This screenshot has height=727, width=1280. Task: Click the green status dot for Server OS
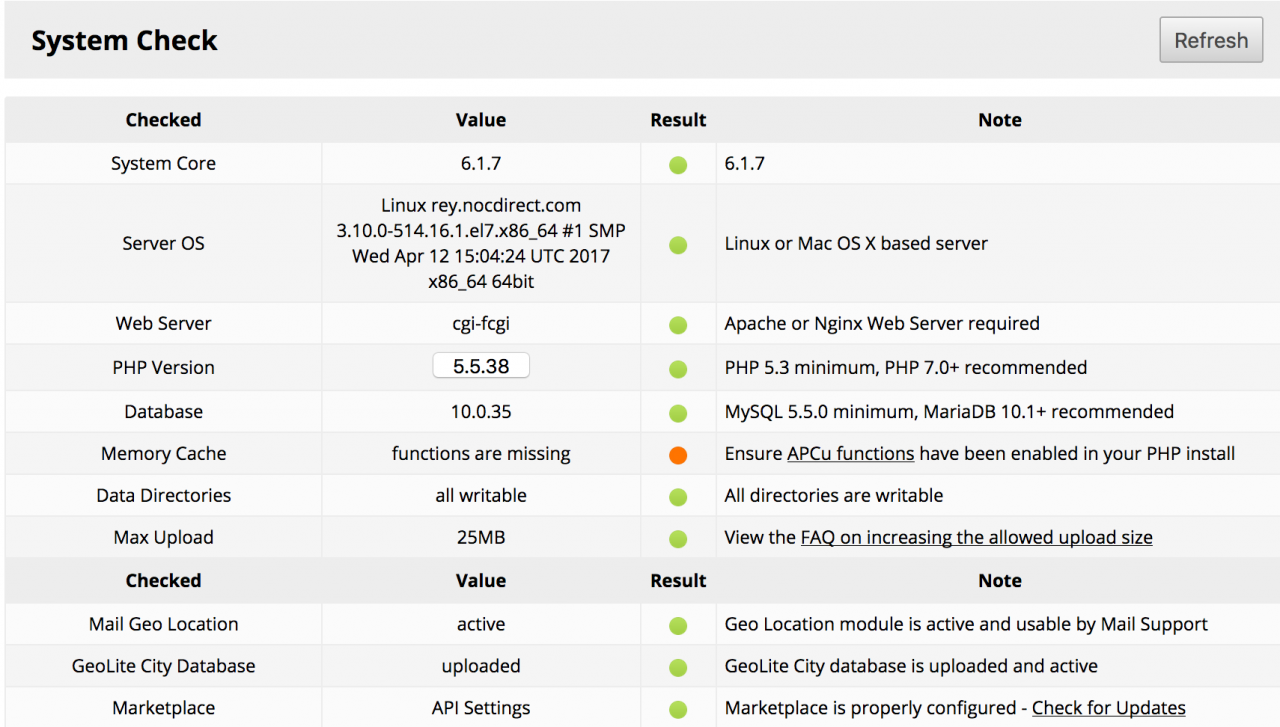pyautogui.click(x=678, y=245)
